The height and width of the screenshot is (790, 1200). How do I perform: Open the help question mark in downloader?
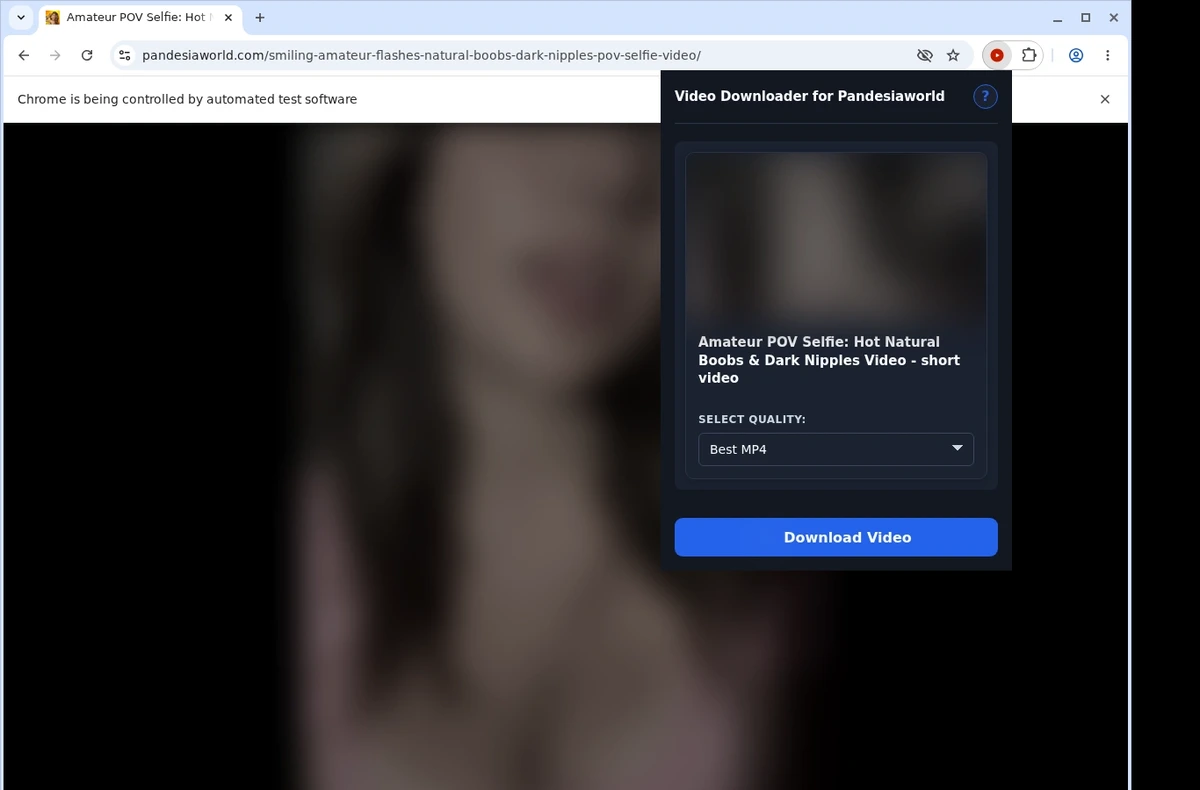click(985, 96)
